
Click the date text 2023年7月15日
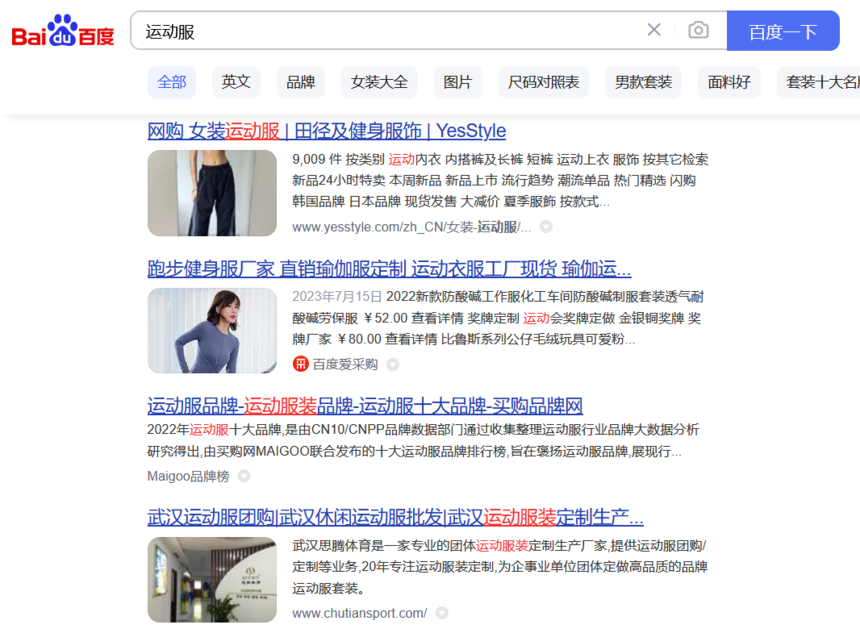pos(337,297)
